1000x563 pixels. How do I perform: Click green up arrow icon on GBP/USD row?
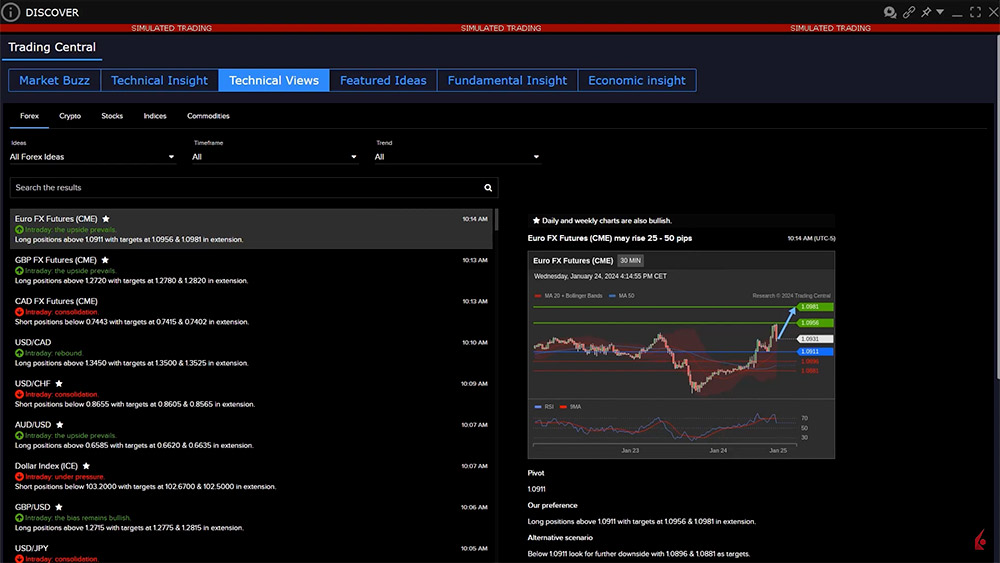[x=19, y=518]
